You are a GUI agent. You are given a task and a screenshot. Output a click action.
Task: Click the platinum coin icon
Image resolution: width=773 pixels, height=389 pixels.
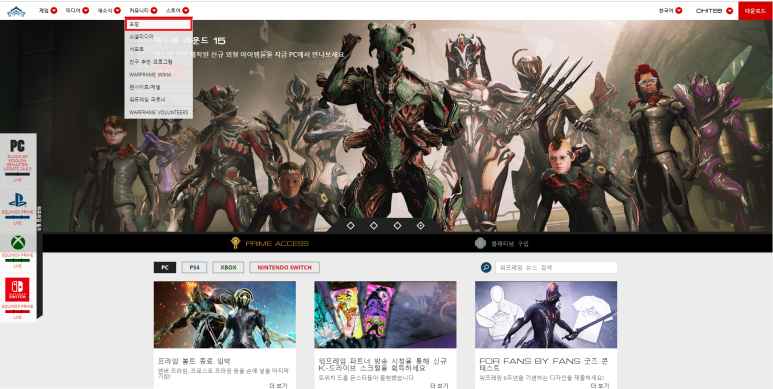[x=480, y=244]
